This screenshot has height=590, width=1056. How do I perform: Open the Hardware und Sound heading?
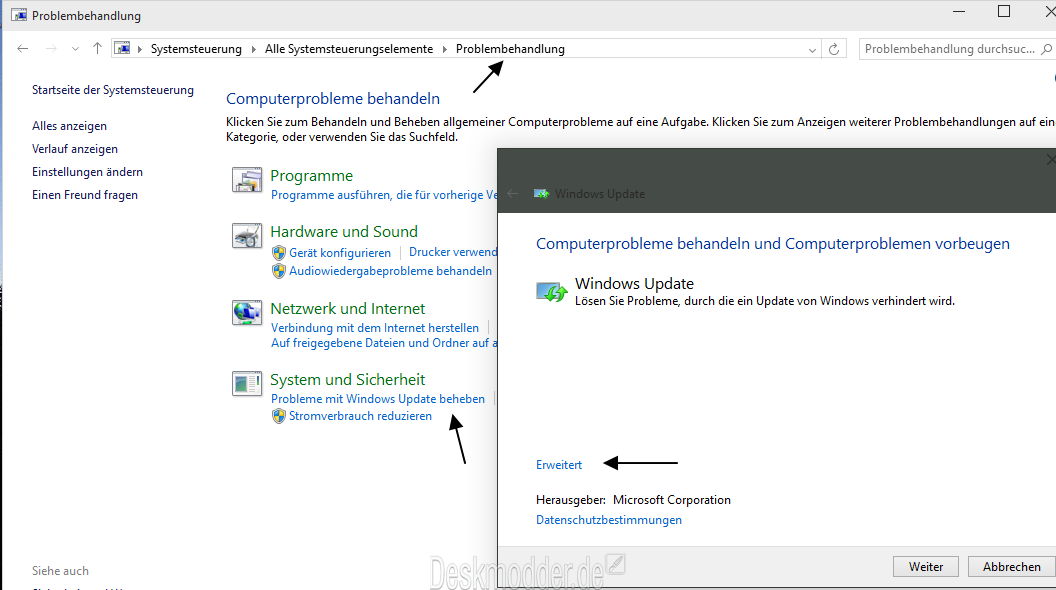[344, 232]
